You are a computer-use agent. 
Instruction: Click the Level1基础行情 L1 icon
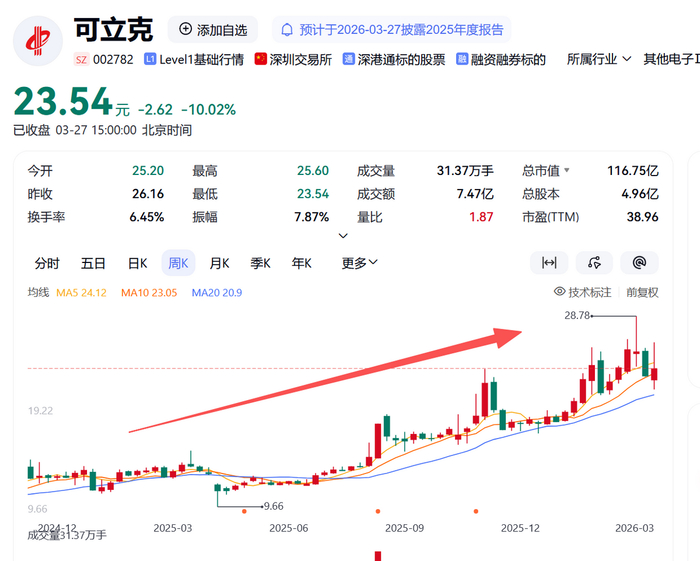150,59
